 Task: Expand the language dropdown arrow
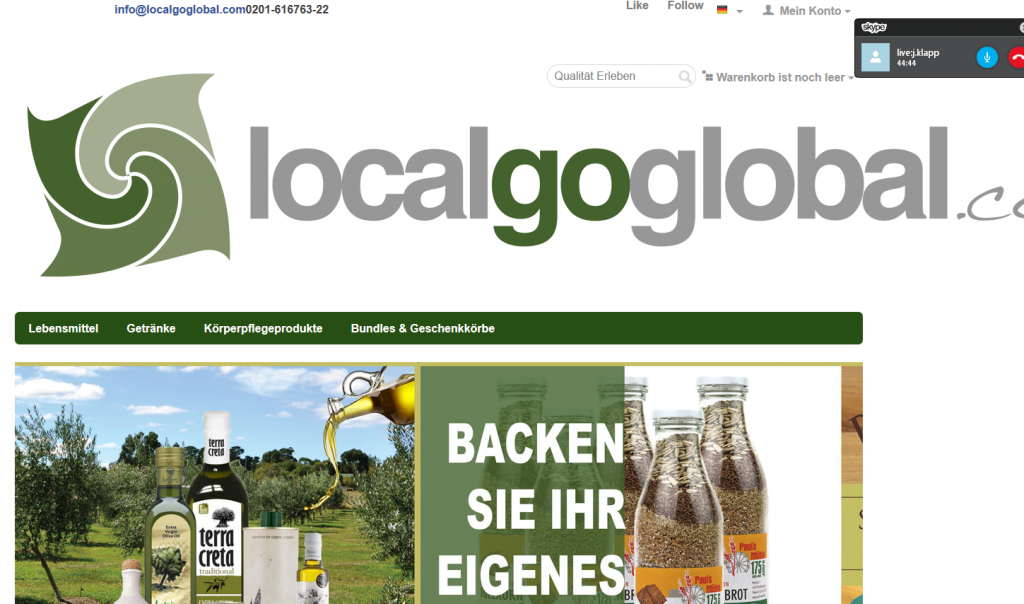[x=740, y=11]
